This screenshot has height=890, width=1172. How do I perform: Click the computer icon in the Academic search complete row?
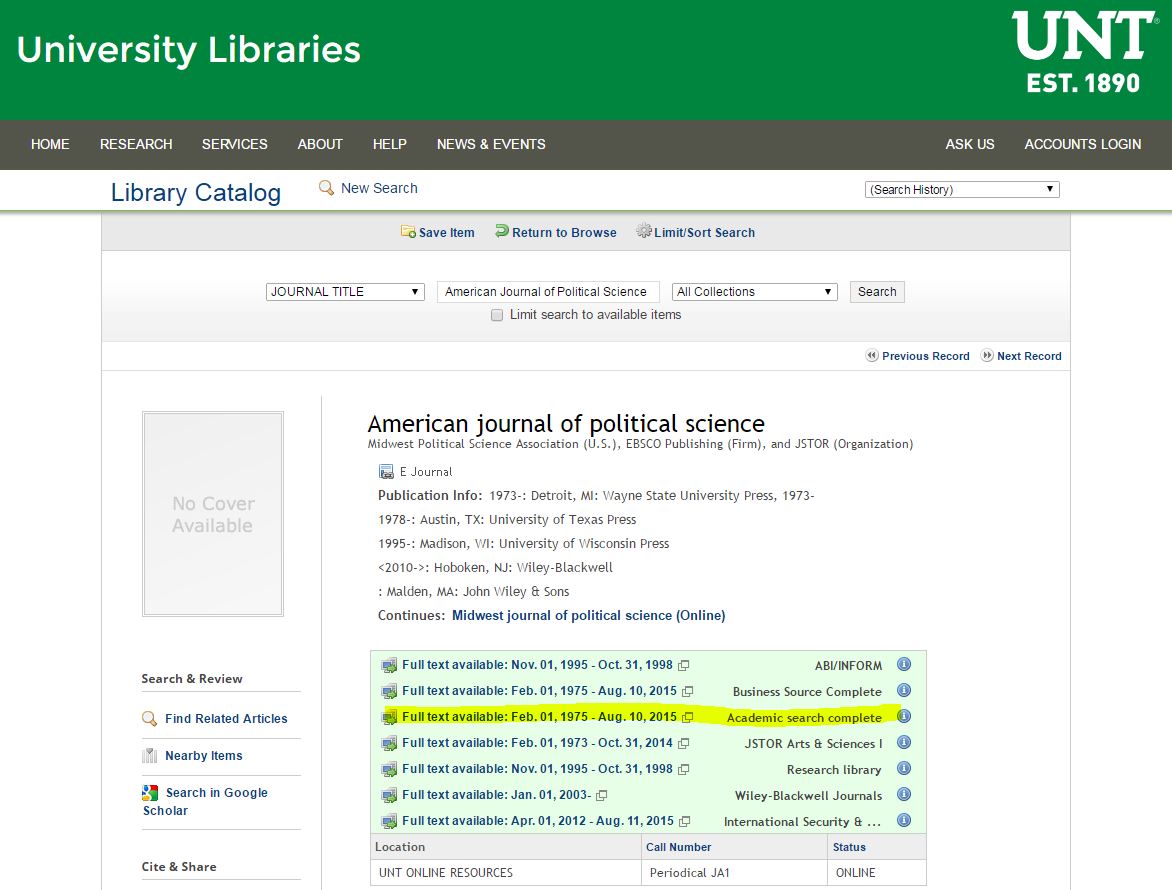pyautogui.click(x=389, y=717)
